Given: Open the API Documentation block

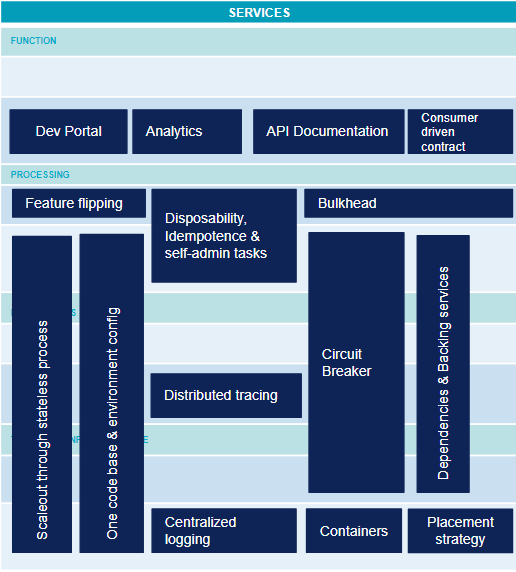Looking at the screenshot, I should [x=328, y=131].
